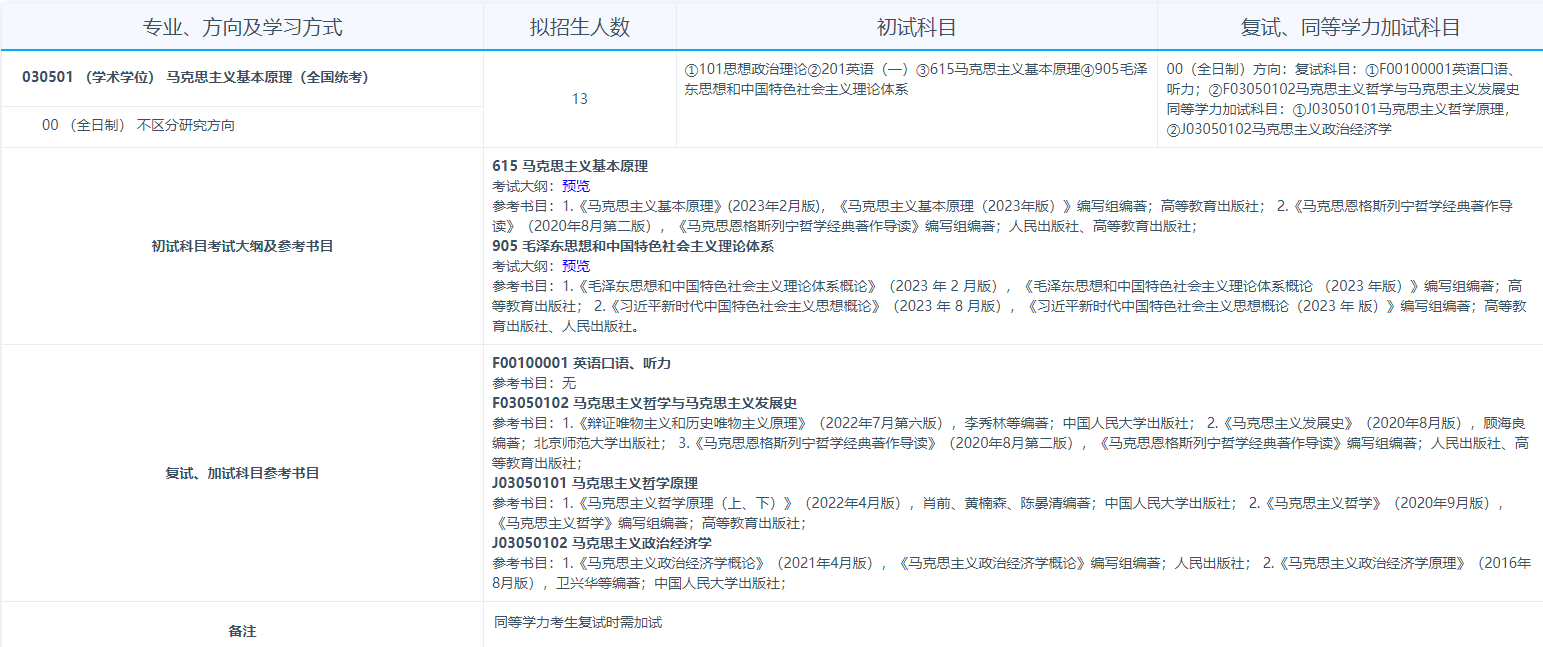The height and width of the screenshot is (647, 1543).
Task: Select the 00 (全日制) 不区分研究方向 row
Action: [x=139, y=126]
